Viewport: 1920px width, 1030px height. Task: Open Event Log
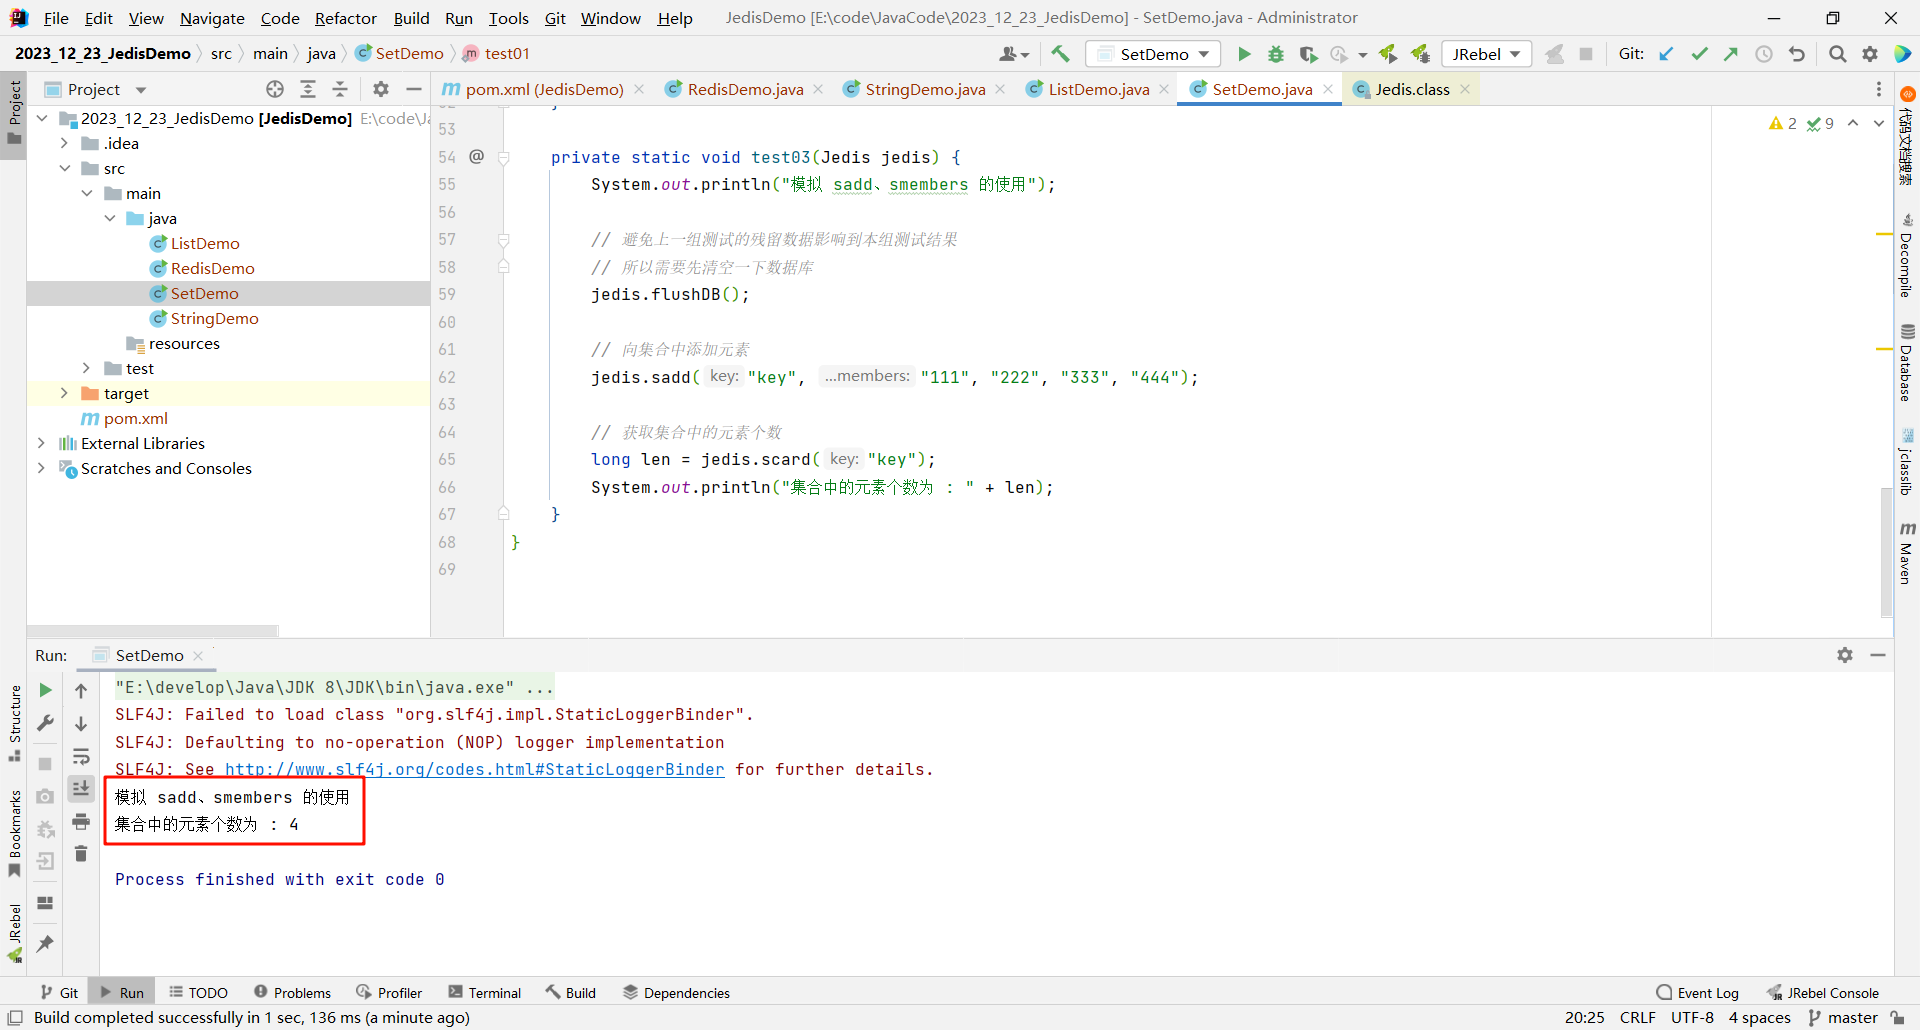click(x=1698, y=992)
